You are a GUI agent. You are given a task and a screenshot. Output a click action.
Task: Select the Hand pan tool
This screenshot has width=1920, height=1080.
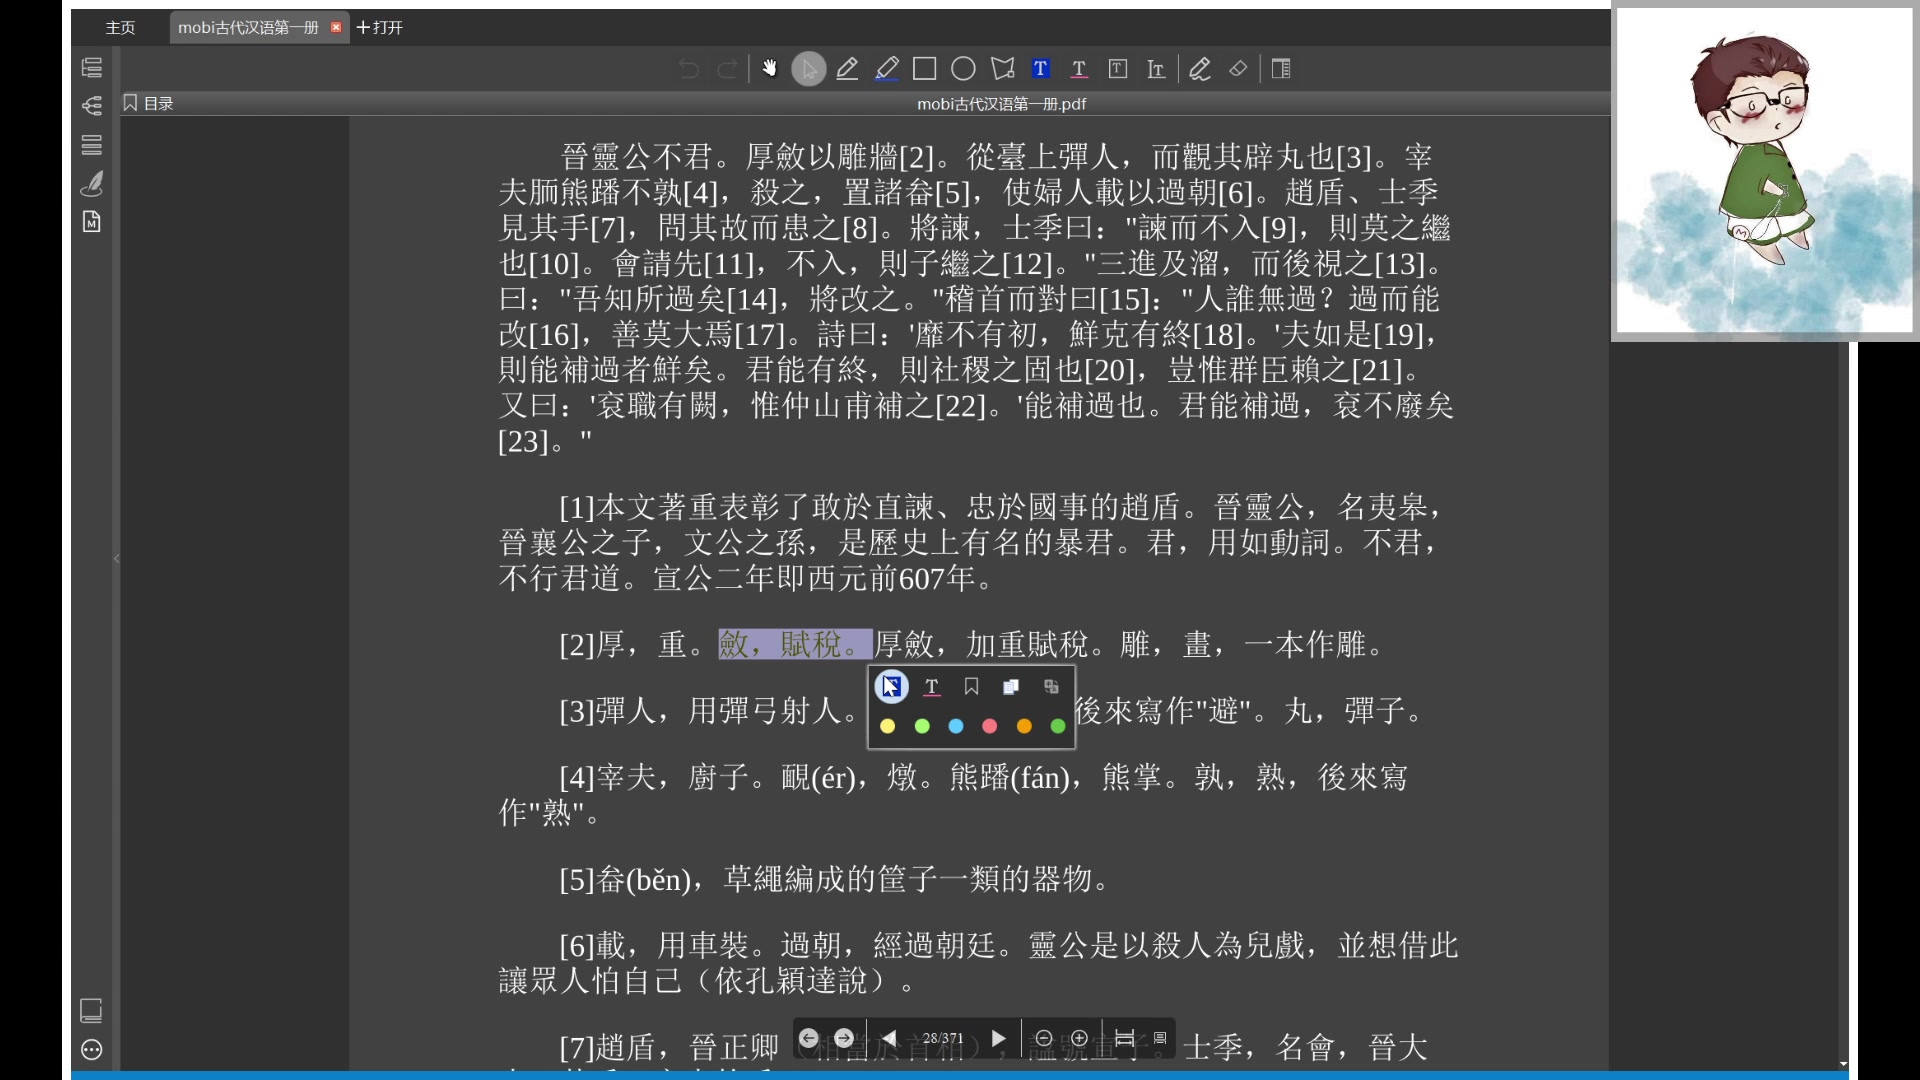(769, 69)
